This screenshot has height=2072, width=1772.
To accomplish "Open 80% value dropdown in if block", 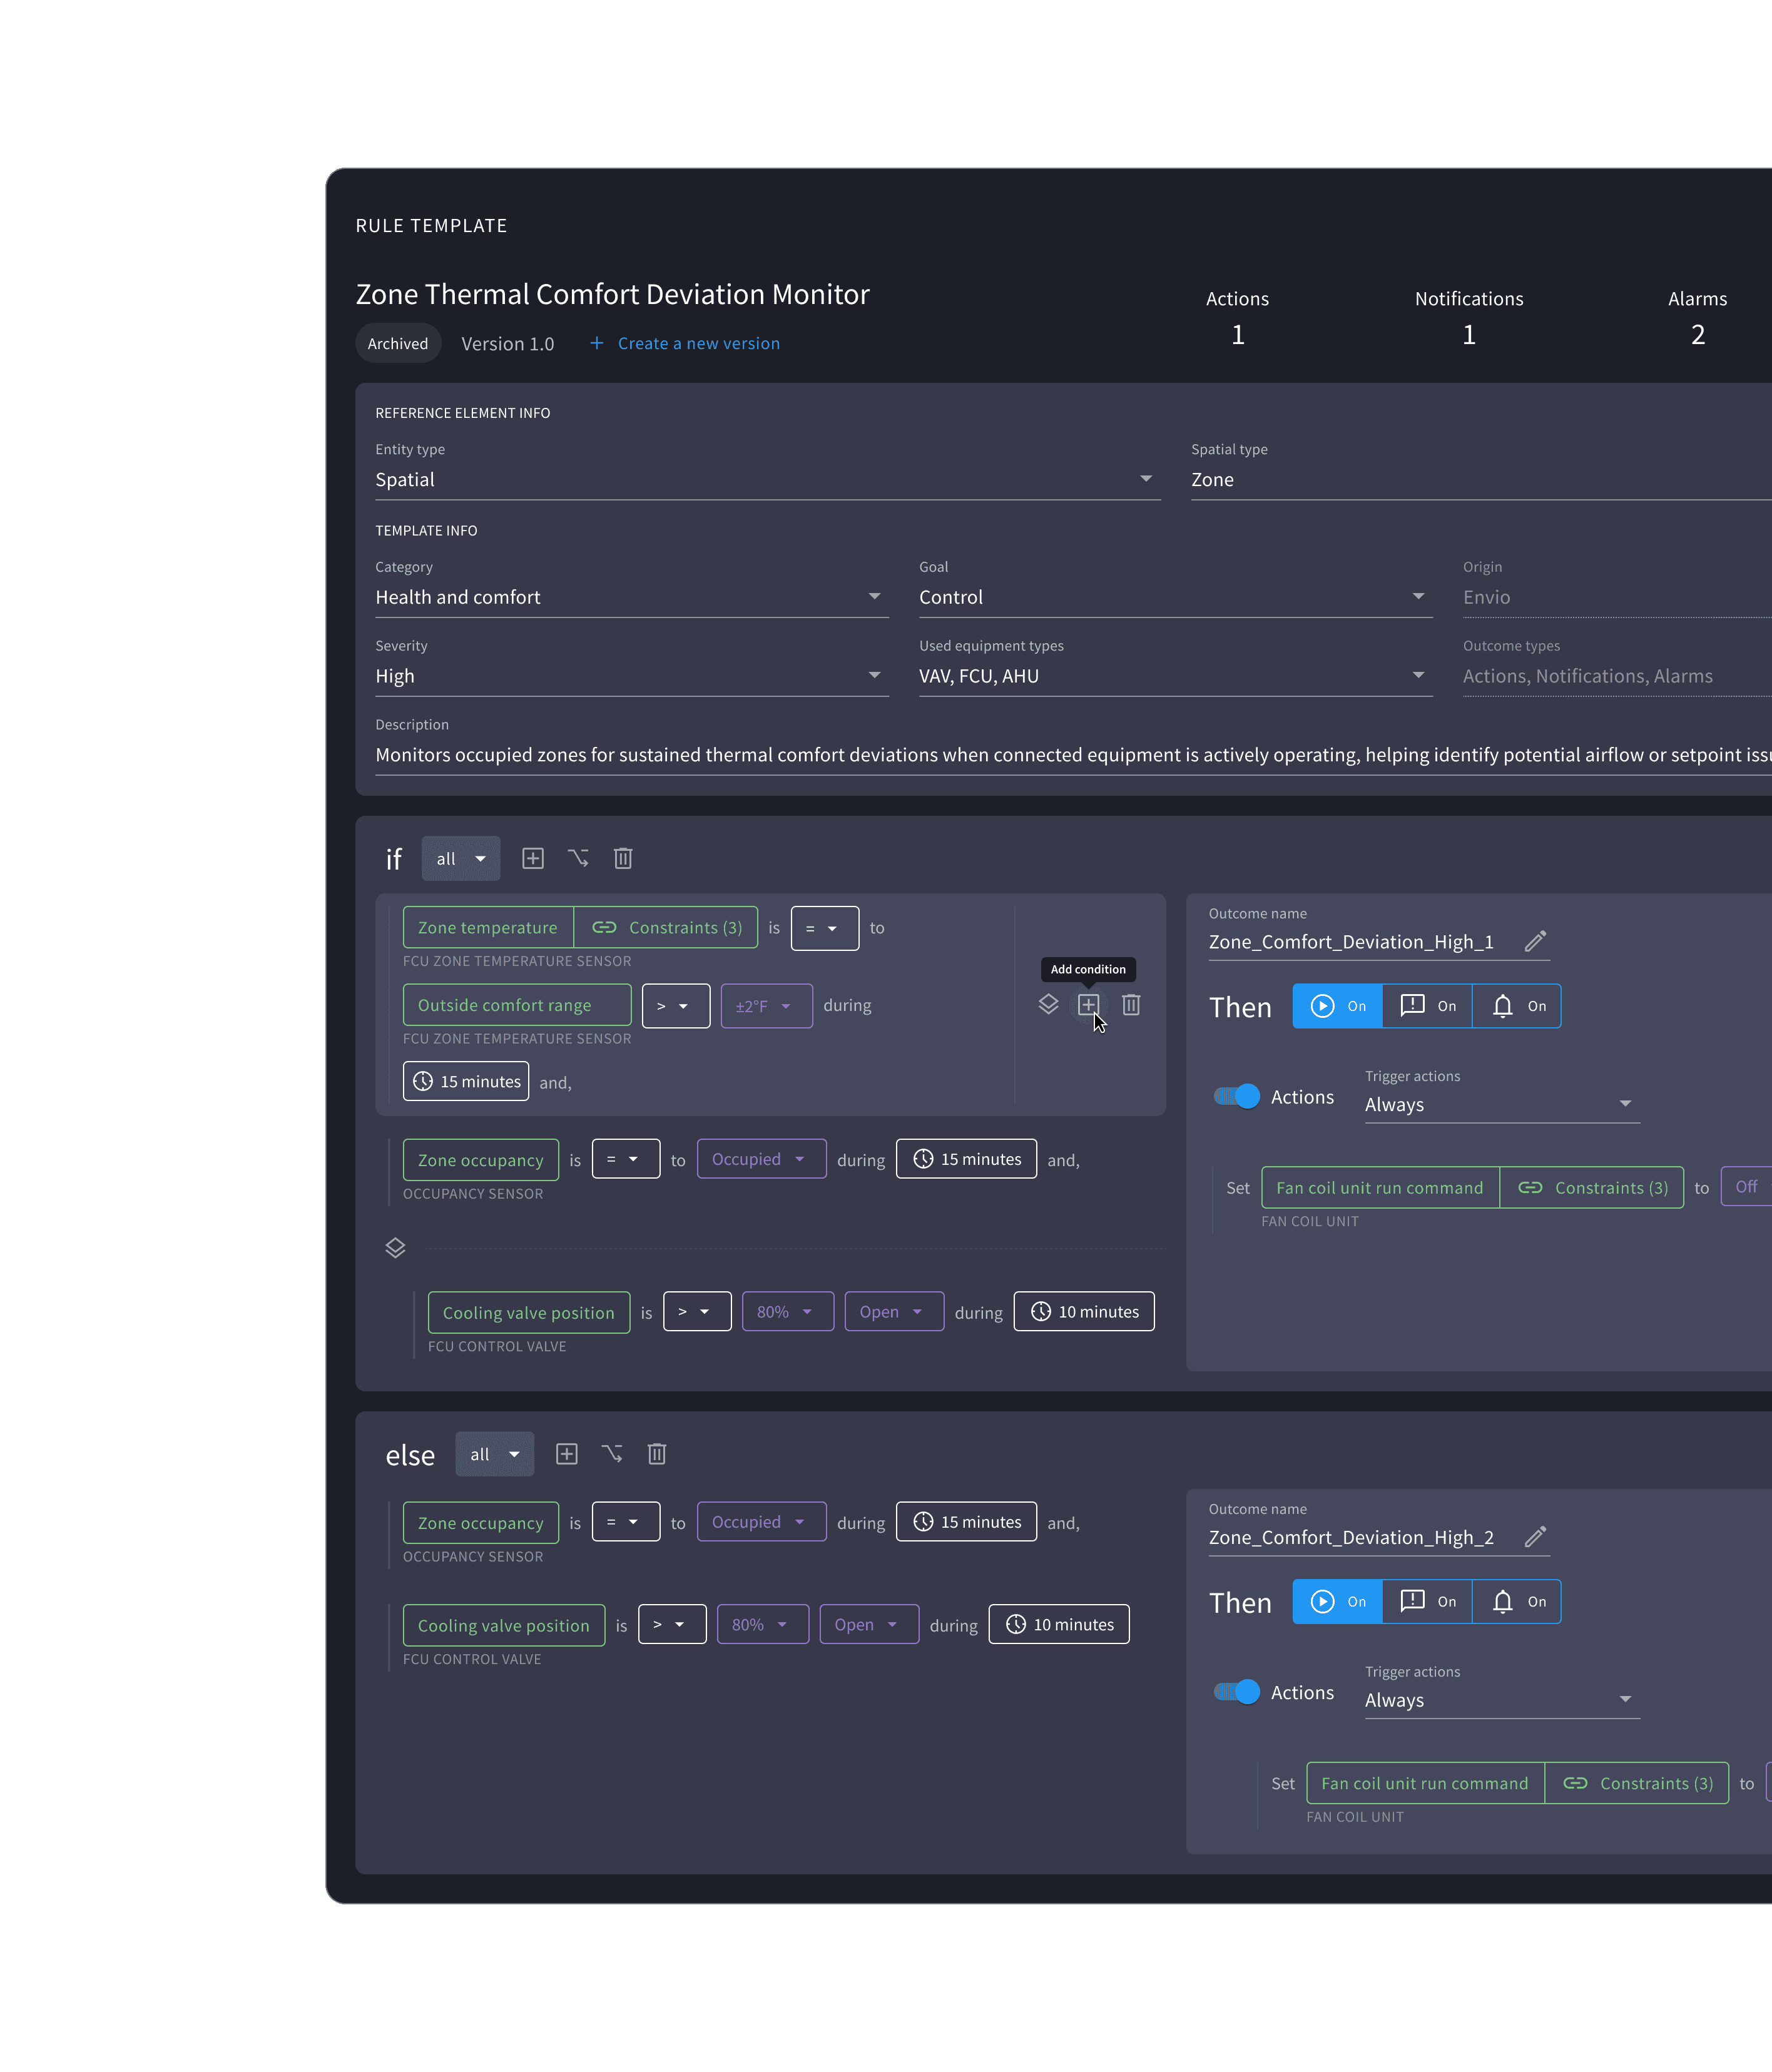I will pos(788,1312).
